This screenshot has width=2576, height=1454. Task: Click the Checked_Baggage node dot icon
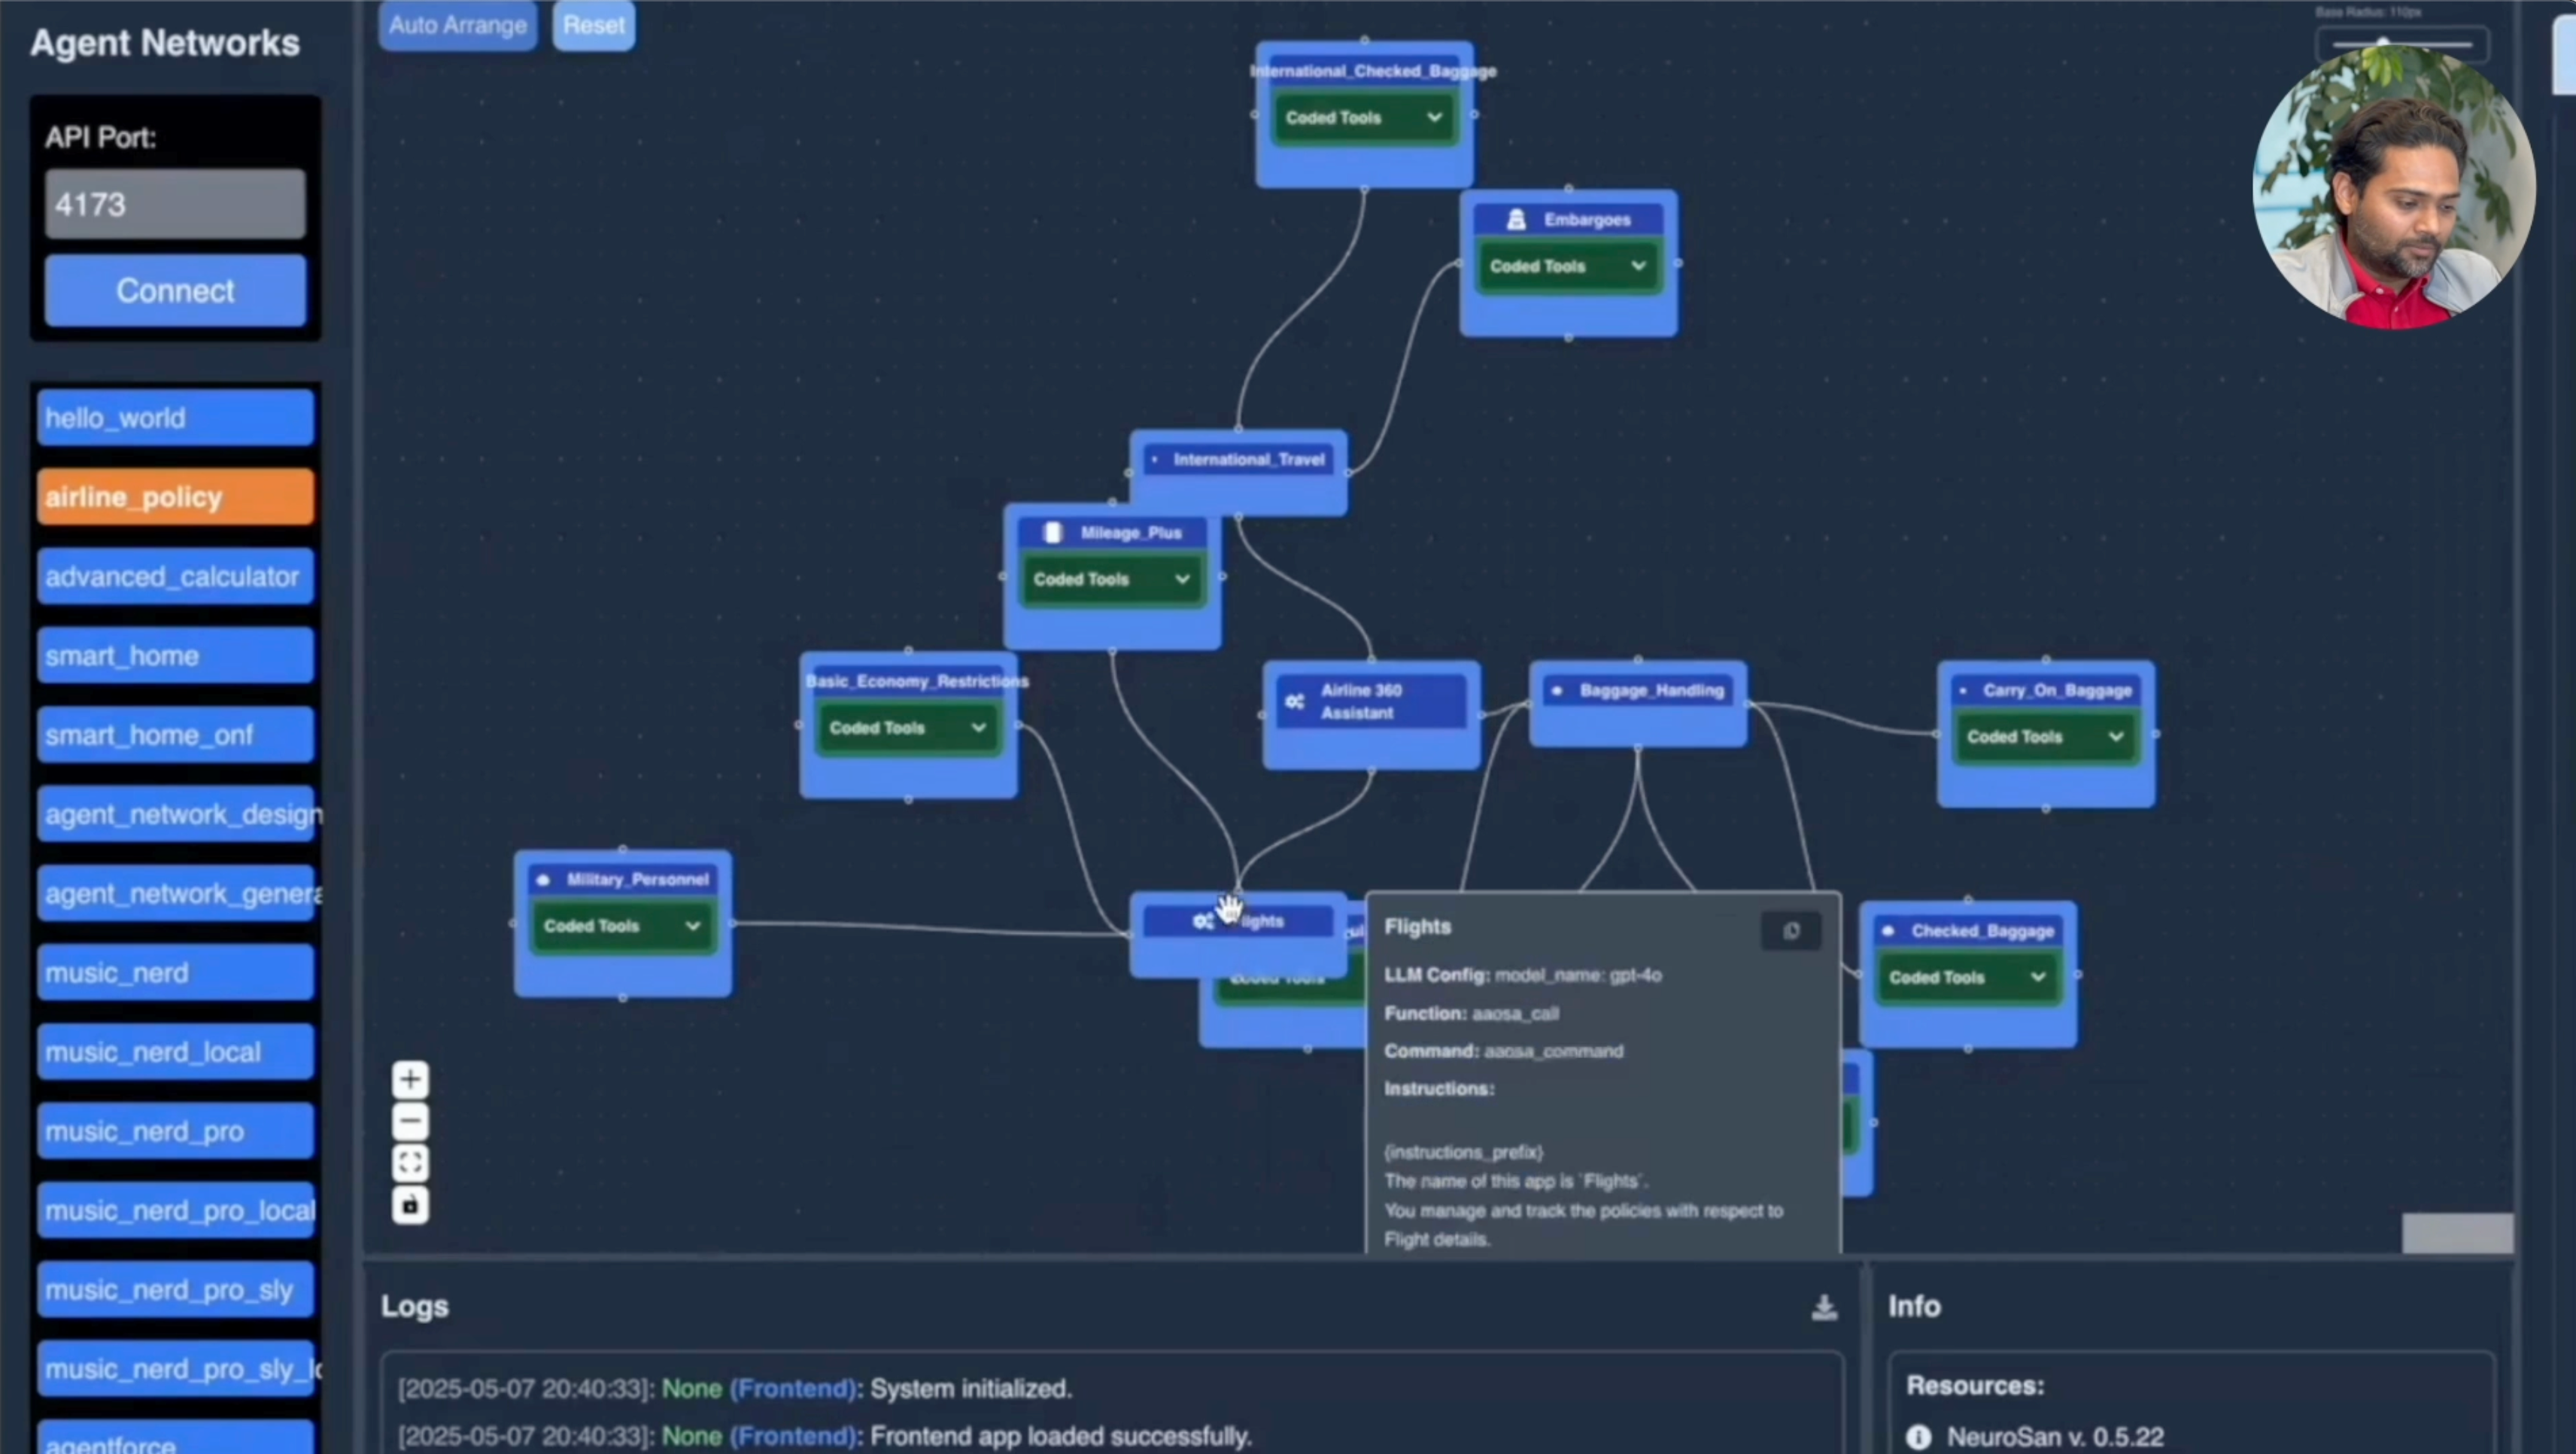coord(1888,931)
